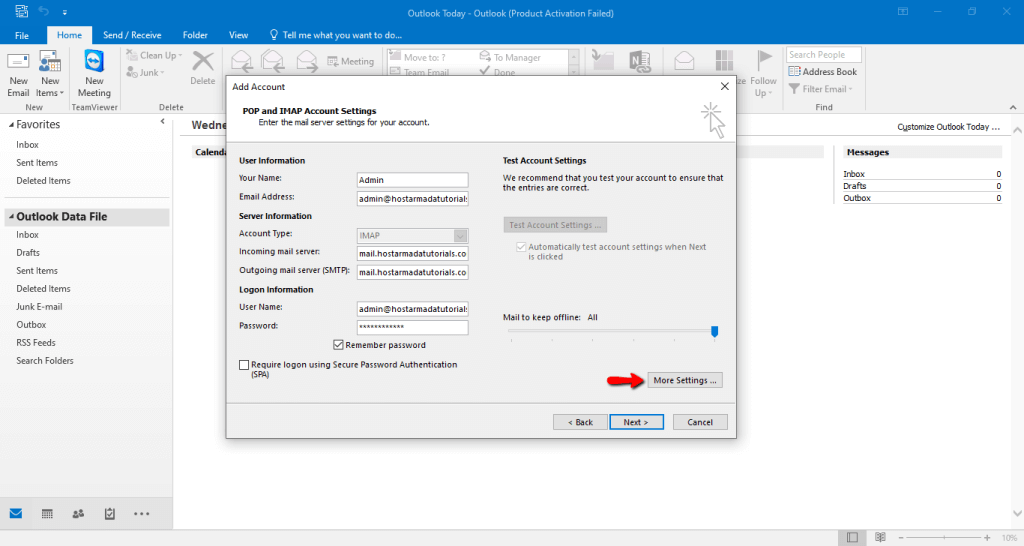Screen dimensions: 1024x546
Task: Open the Account Type dropdown
Action: click(460, 236)
